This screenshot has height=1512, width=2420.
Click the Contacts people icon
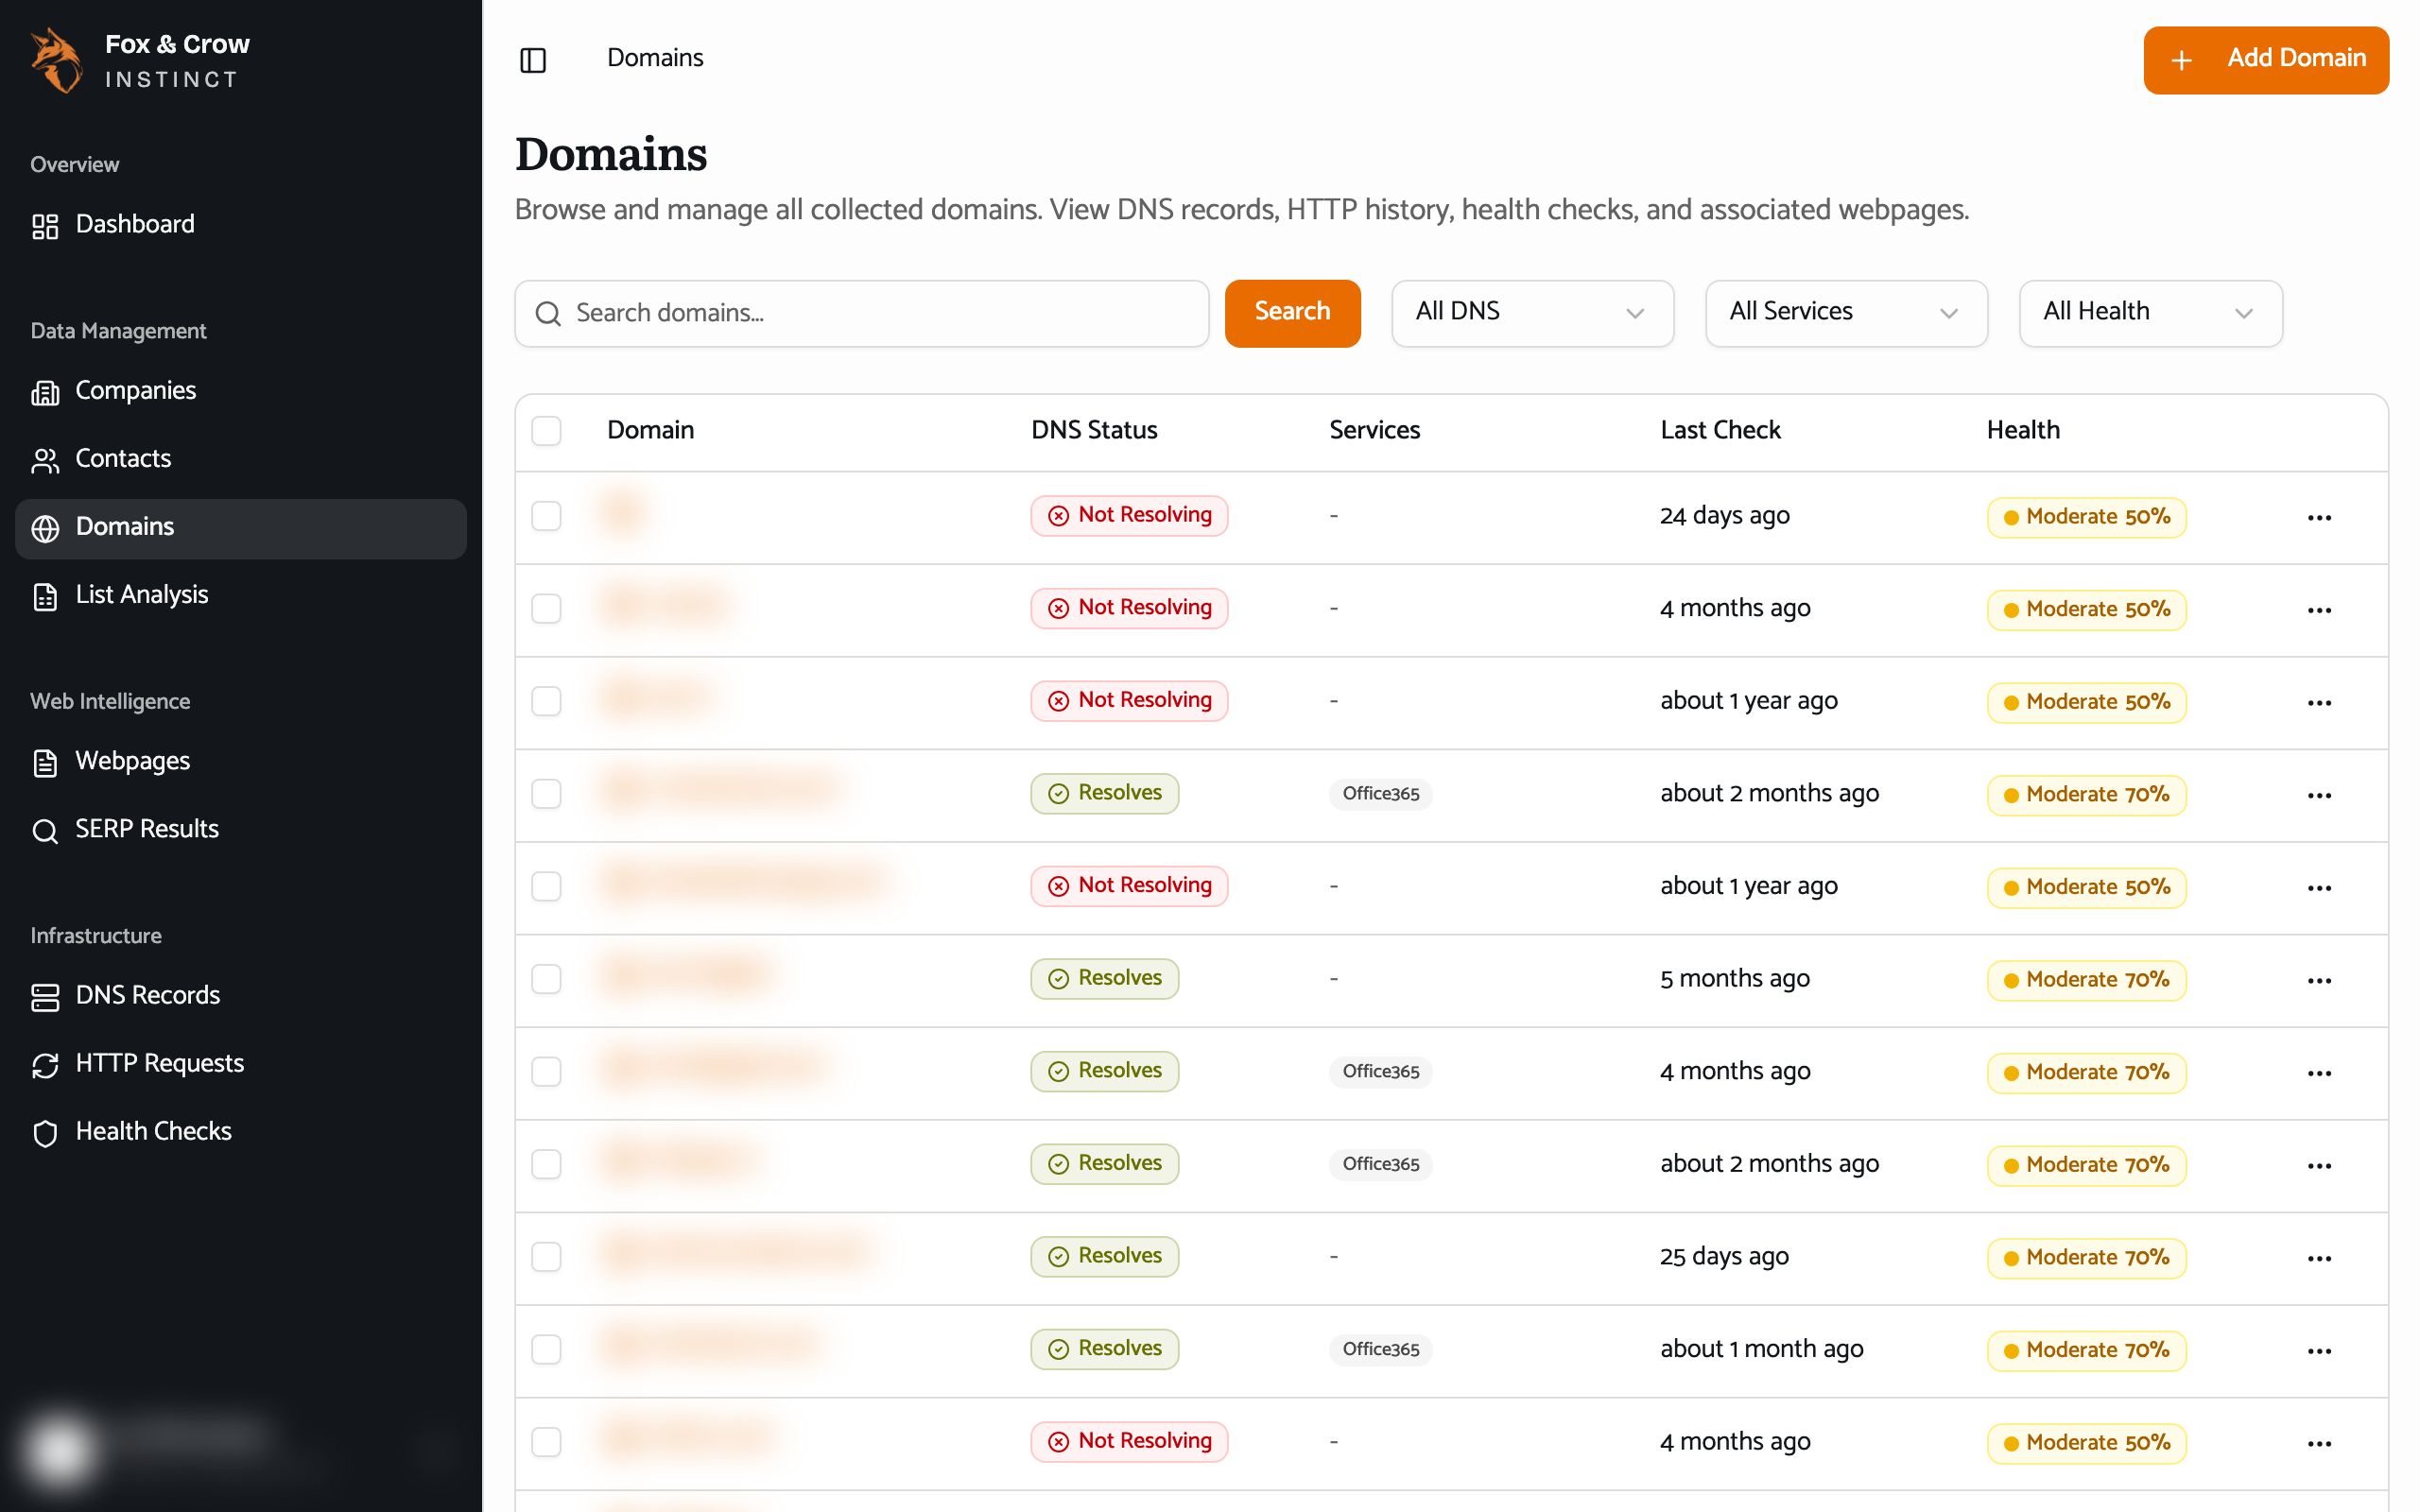pos(45,460)
